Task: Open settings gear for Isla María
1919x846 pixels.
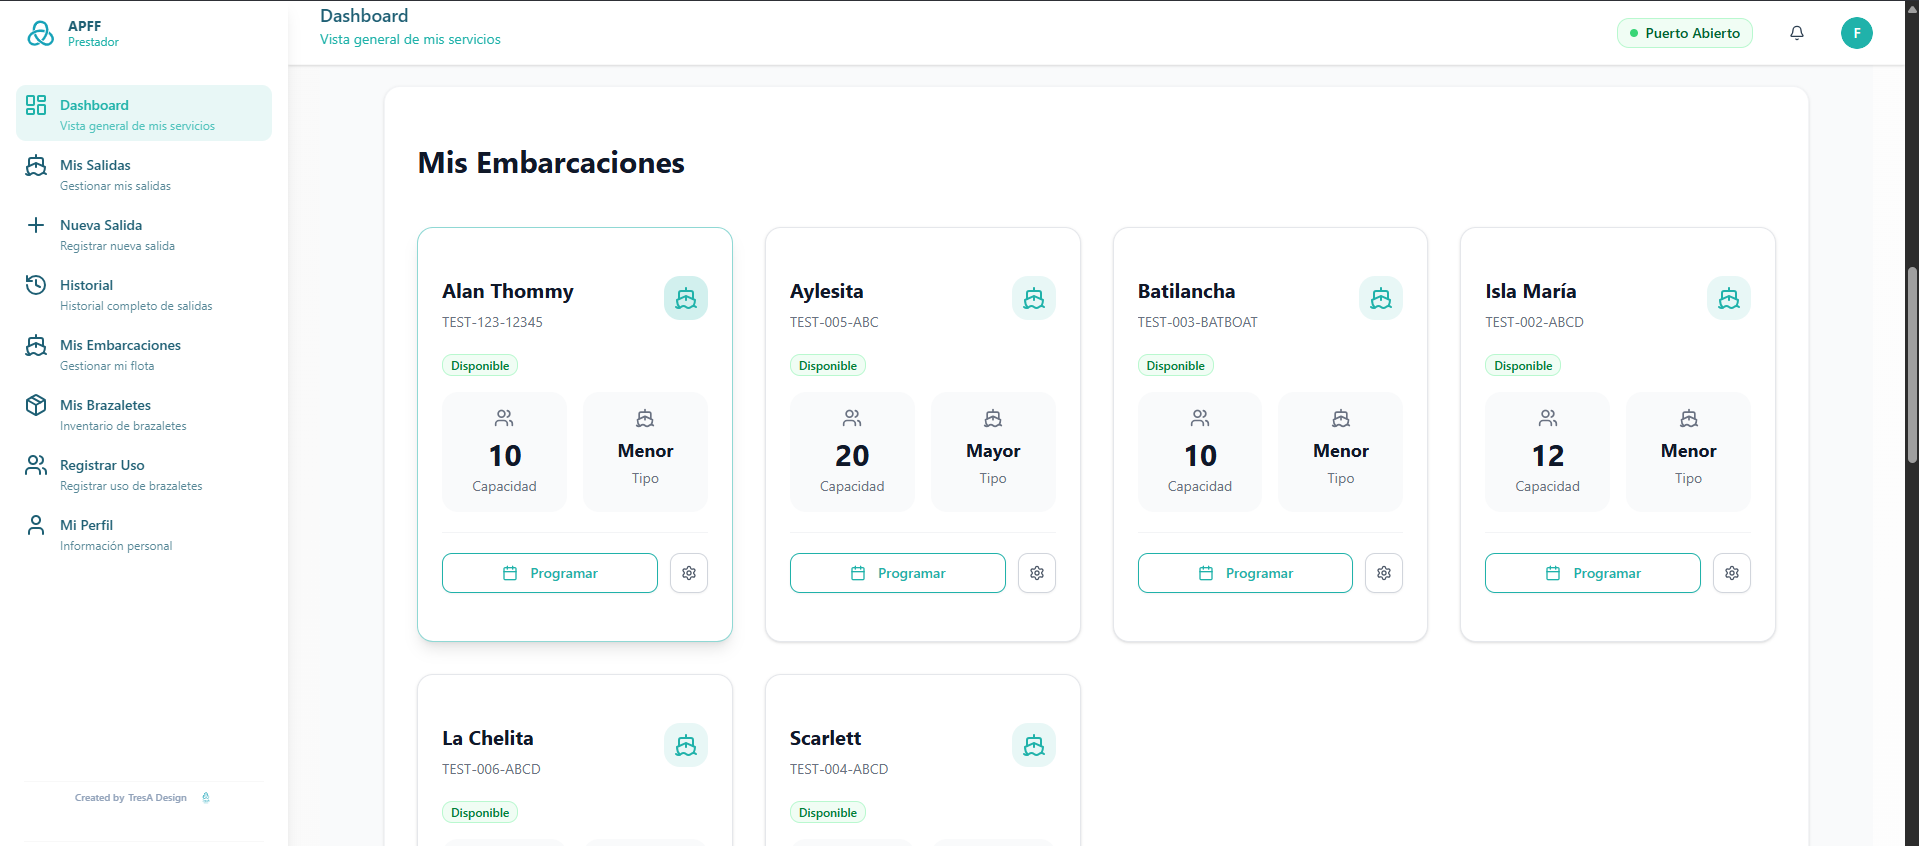Action: pos(1732,573)
